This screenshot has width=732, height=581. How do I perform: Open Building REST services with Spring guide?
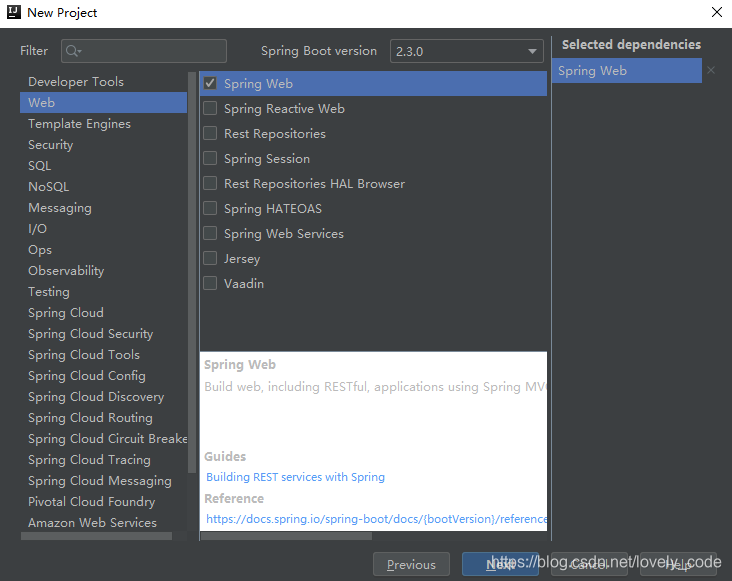[x=296, y=477]
